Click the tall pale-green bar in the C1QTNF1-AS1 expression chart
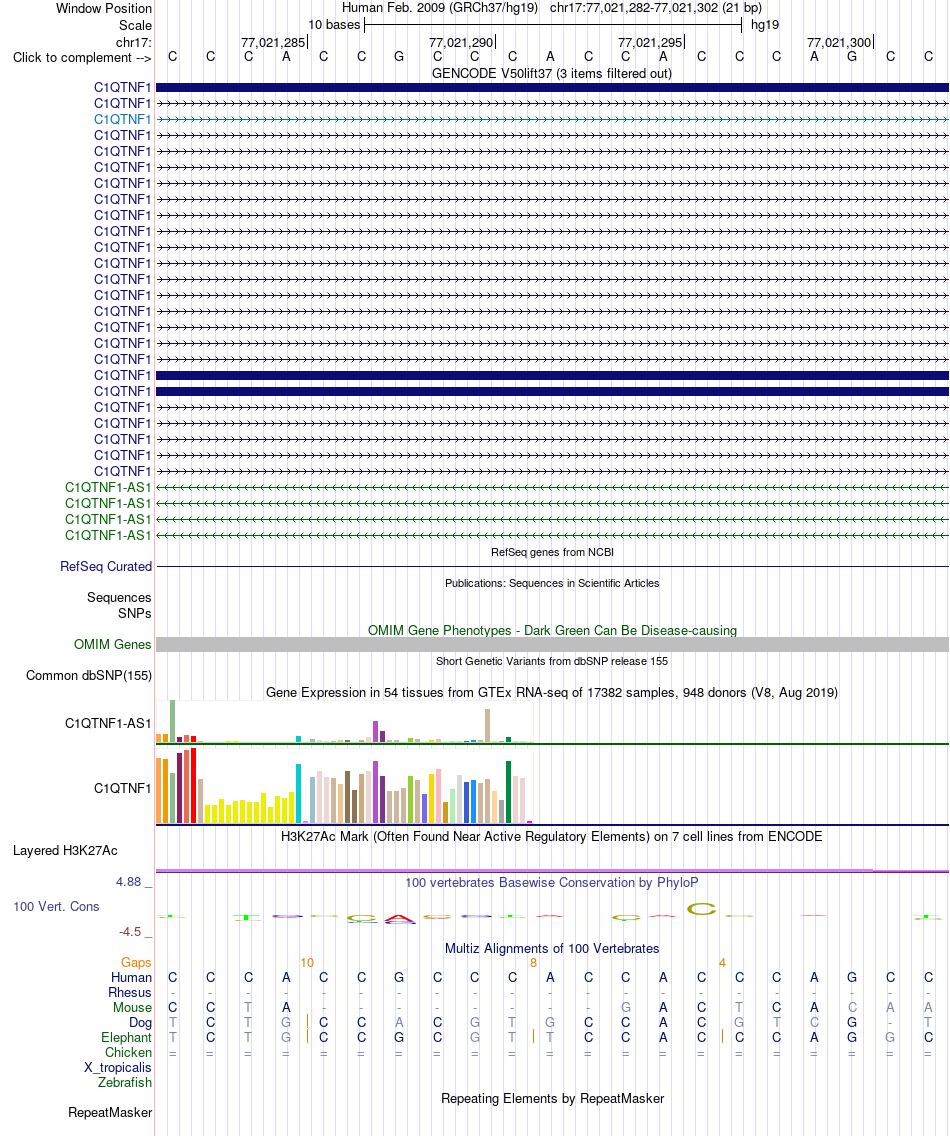 pos(172,721)
